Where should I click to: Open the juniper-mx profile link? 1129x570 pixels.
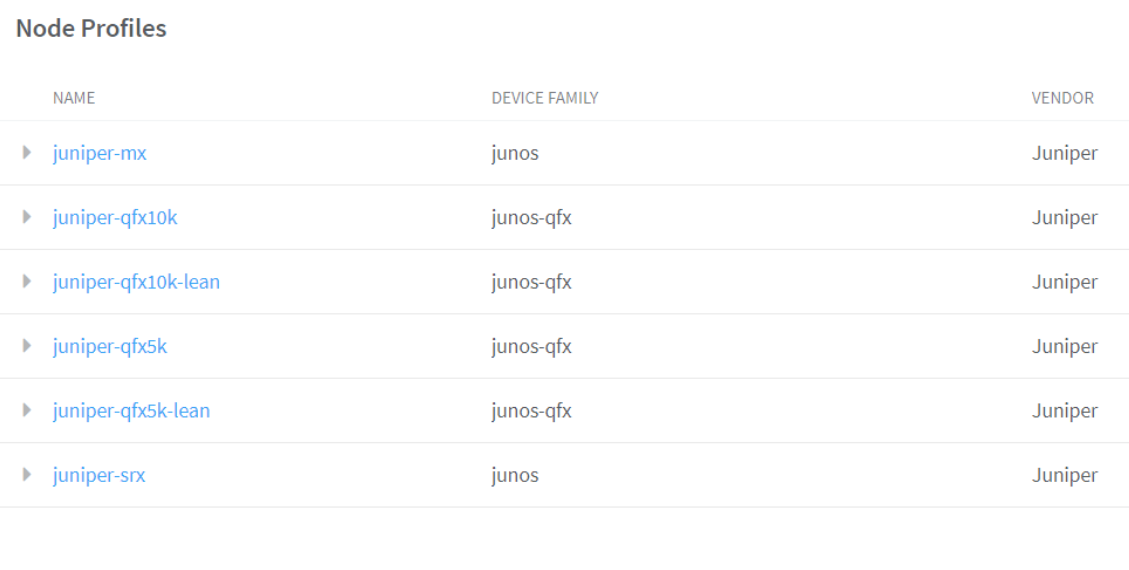point(99,153)
